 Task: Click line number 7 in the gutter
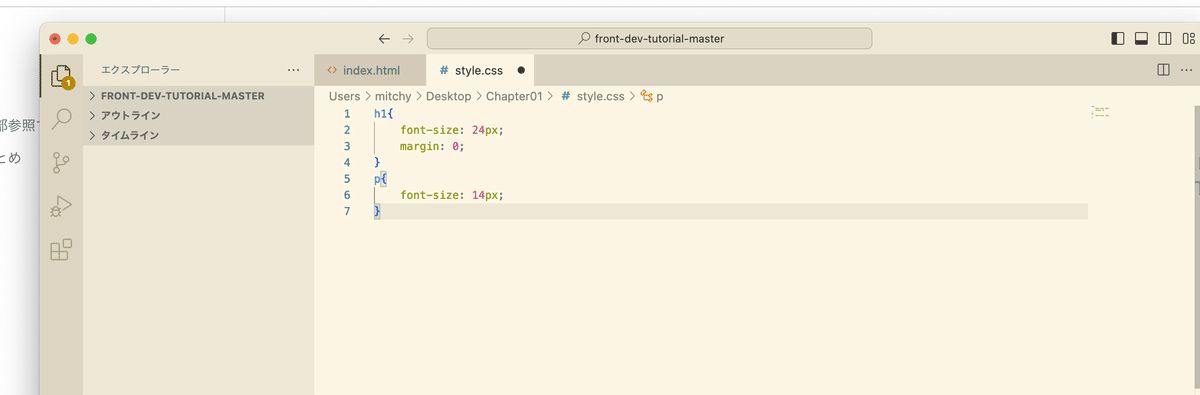(x=346, y=211)
